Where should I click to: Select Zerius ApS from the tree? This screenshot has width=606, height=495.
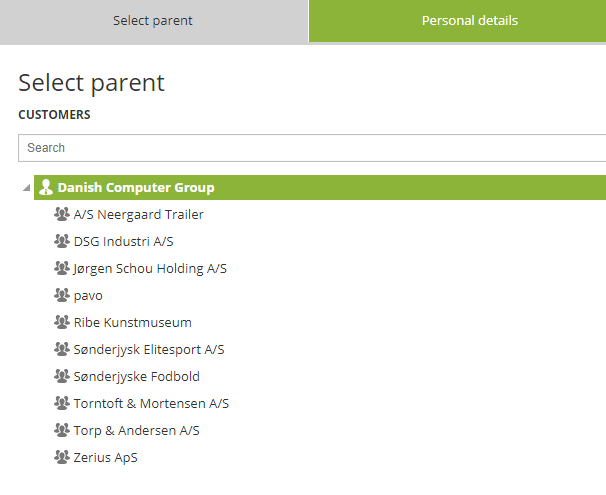106,458
